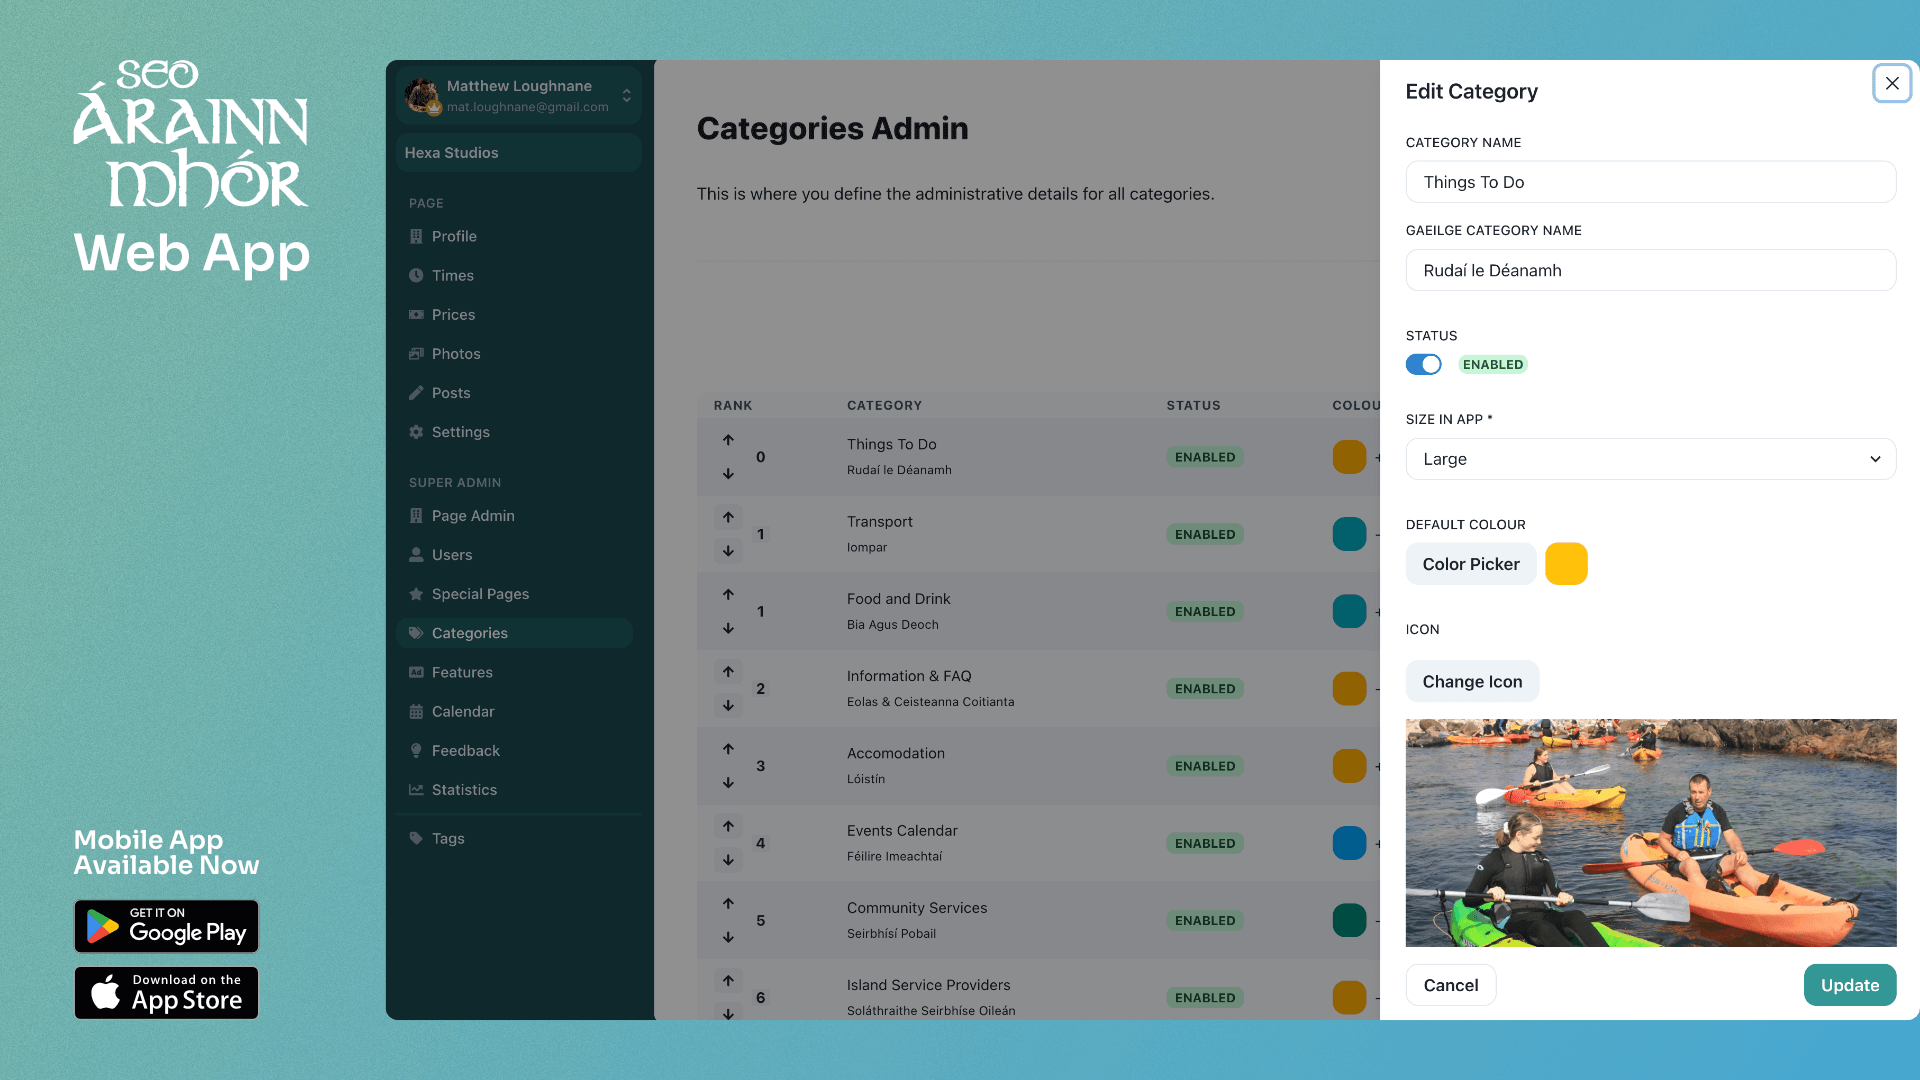Image resolution: width=1920 pixels, height=1080 pixels.
Task: Select Page Admin in the super admin menu
Action: click(x=472, y=516)
